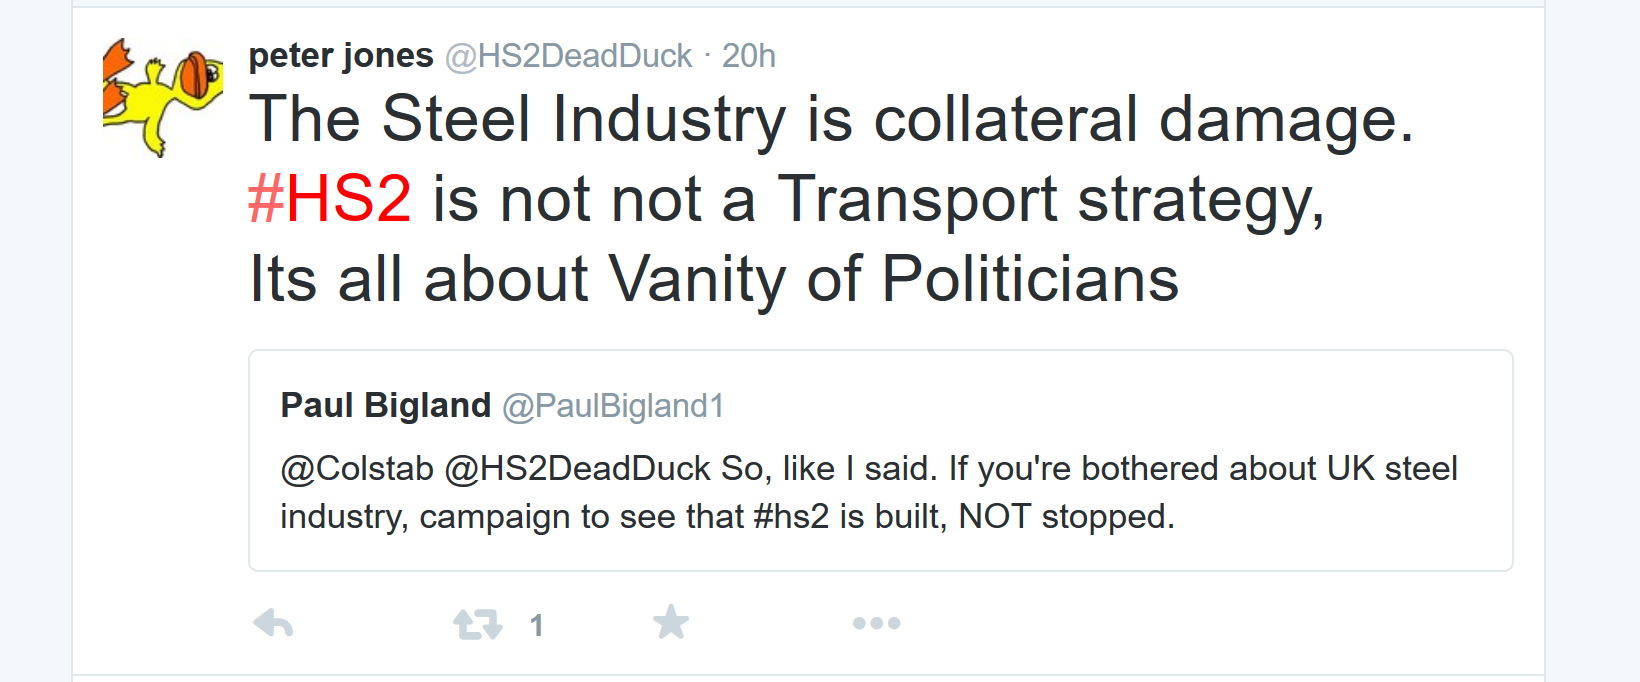Click the retweet count number 1
This screenshot has height=682, width=1640.
537,626
